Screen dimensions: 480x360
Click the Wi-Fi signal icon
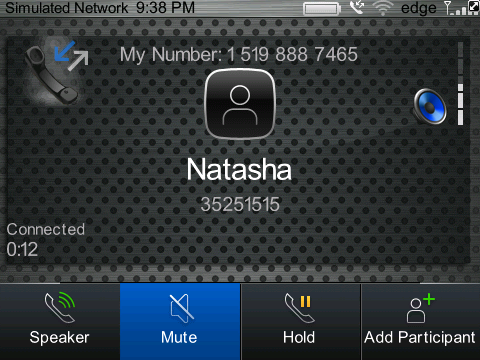pyautogui.click(x=383, y=8)
